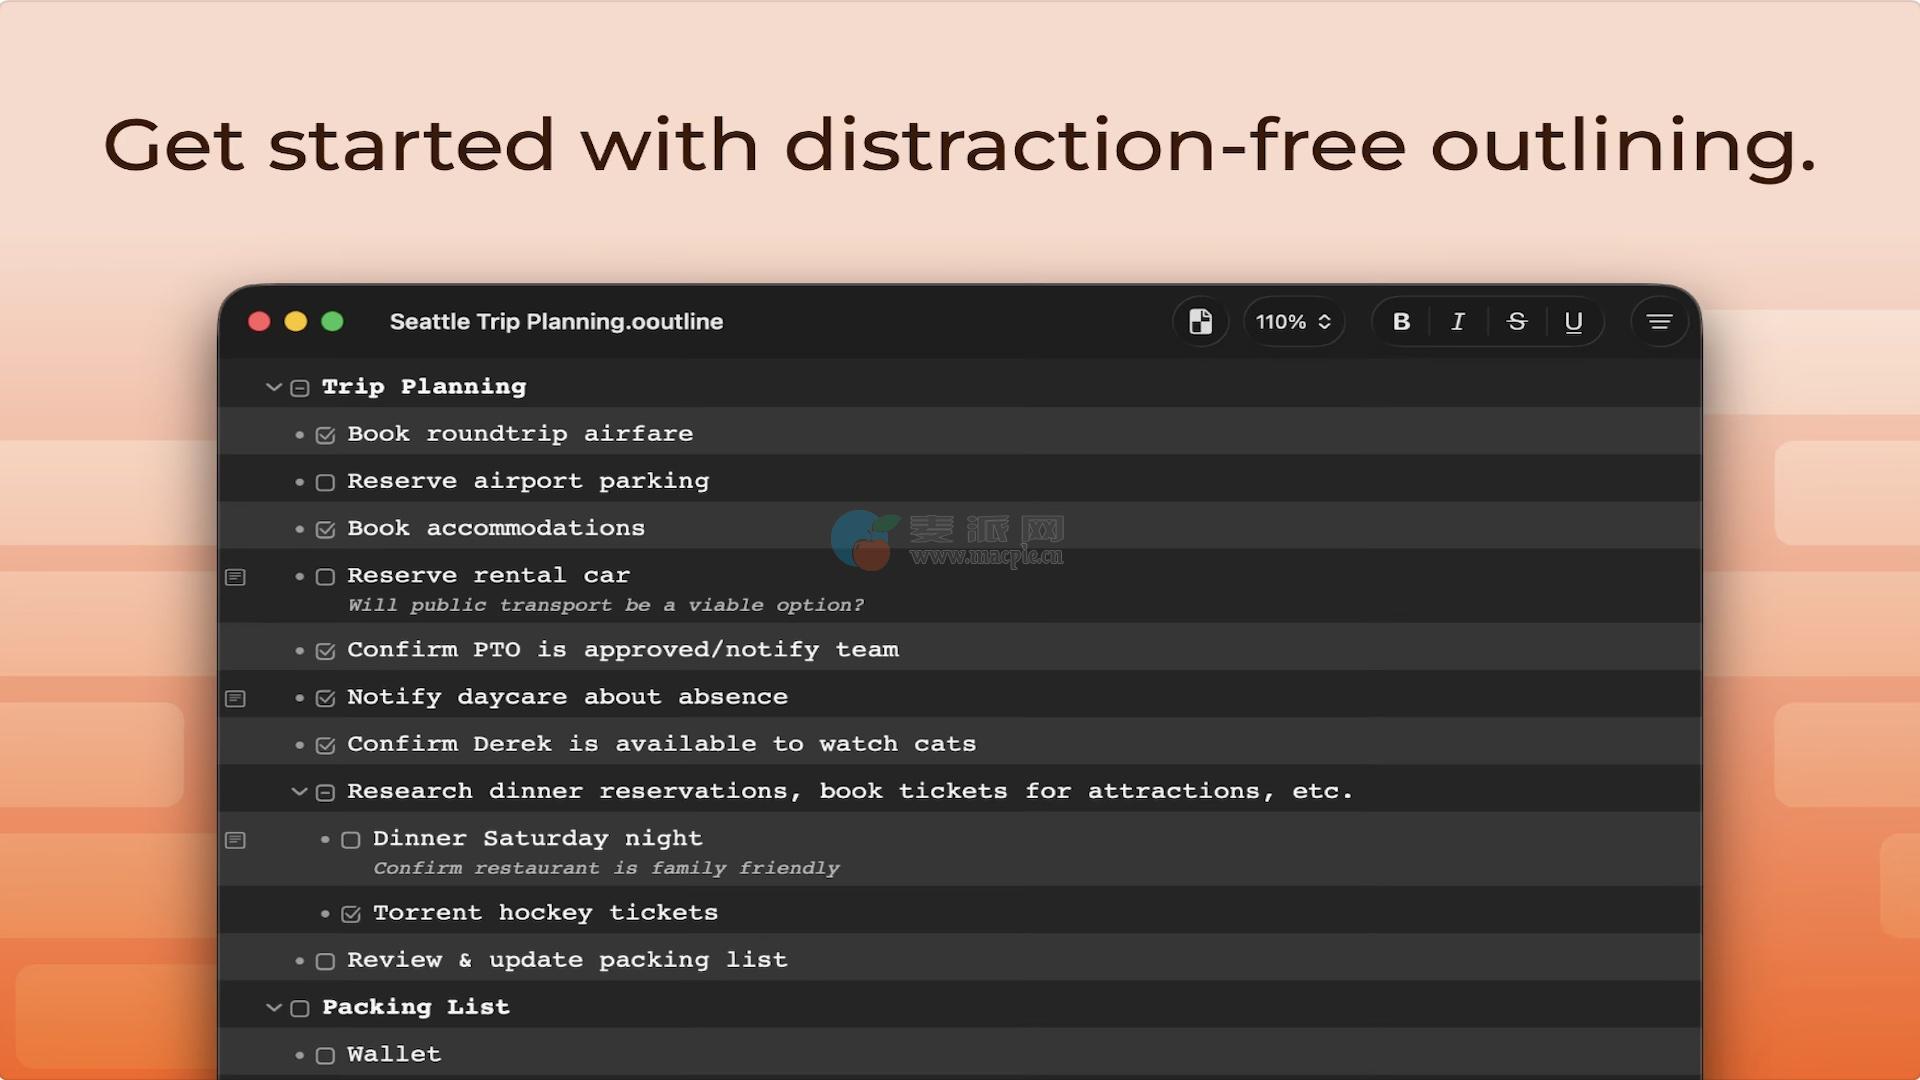This screenshot has width=1920, height=1080.
Task: Collapse the Packing List section
Action: coord(273,1008)
